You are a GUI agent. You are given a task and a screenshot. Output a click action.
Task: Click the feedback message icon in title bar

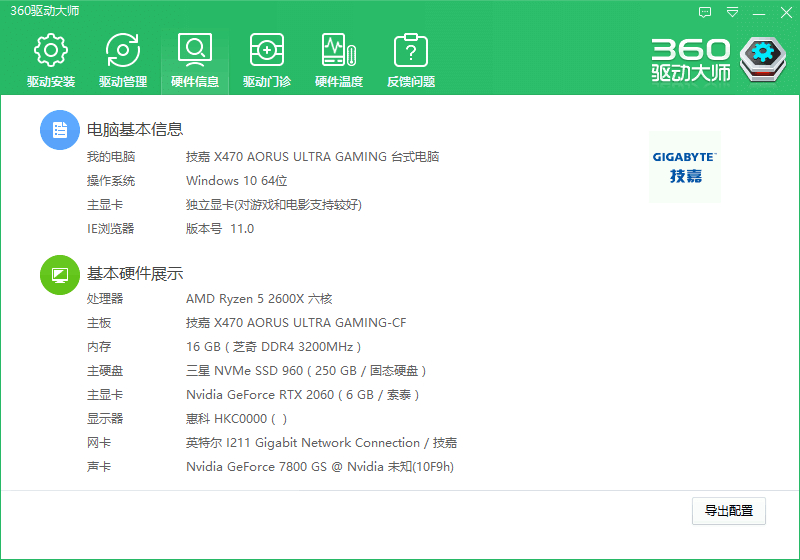[705, 12]
